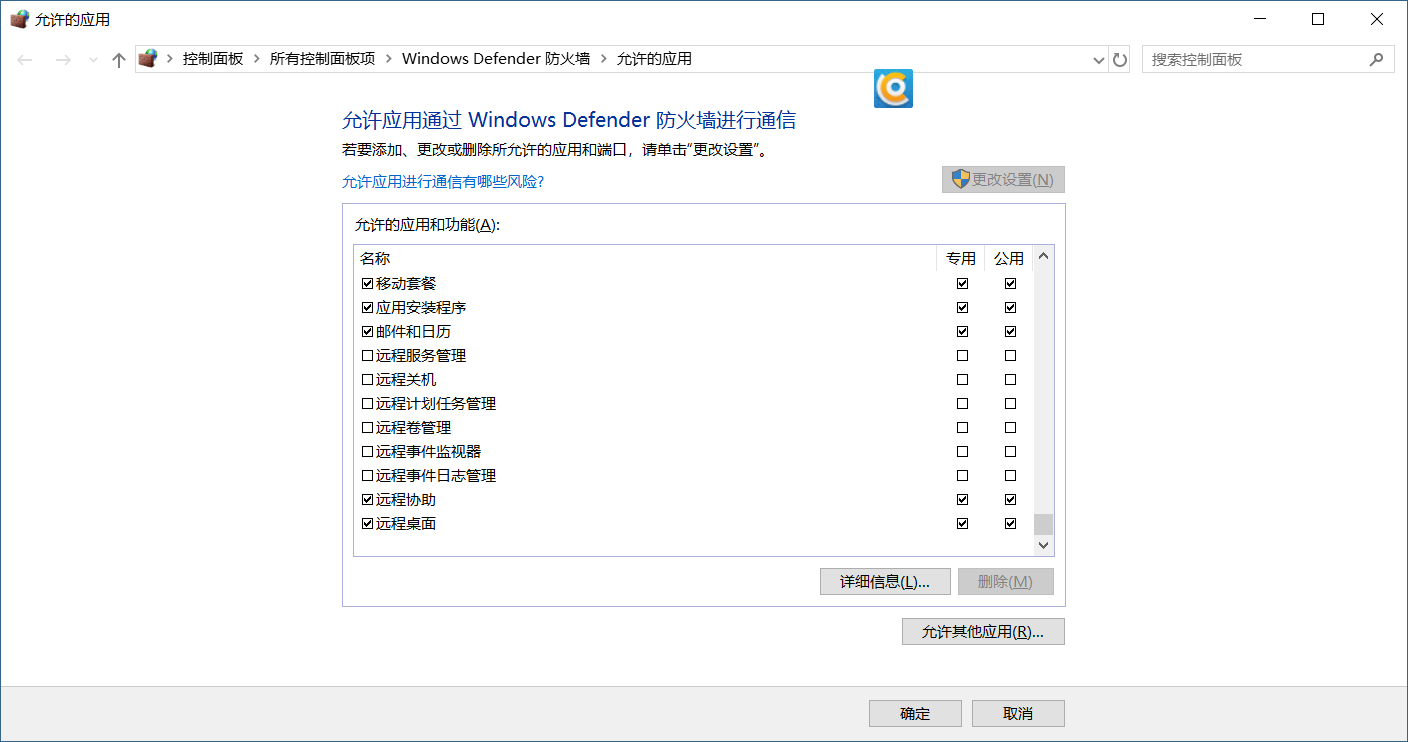The height and width of the screenshot is (742, 1408).
Task: Click 允许其他应用 button
Action: 983,632
